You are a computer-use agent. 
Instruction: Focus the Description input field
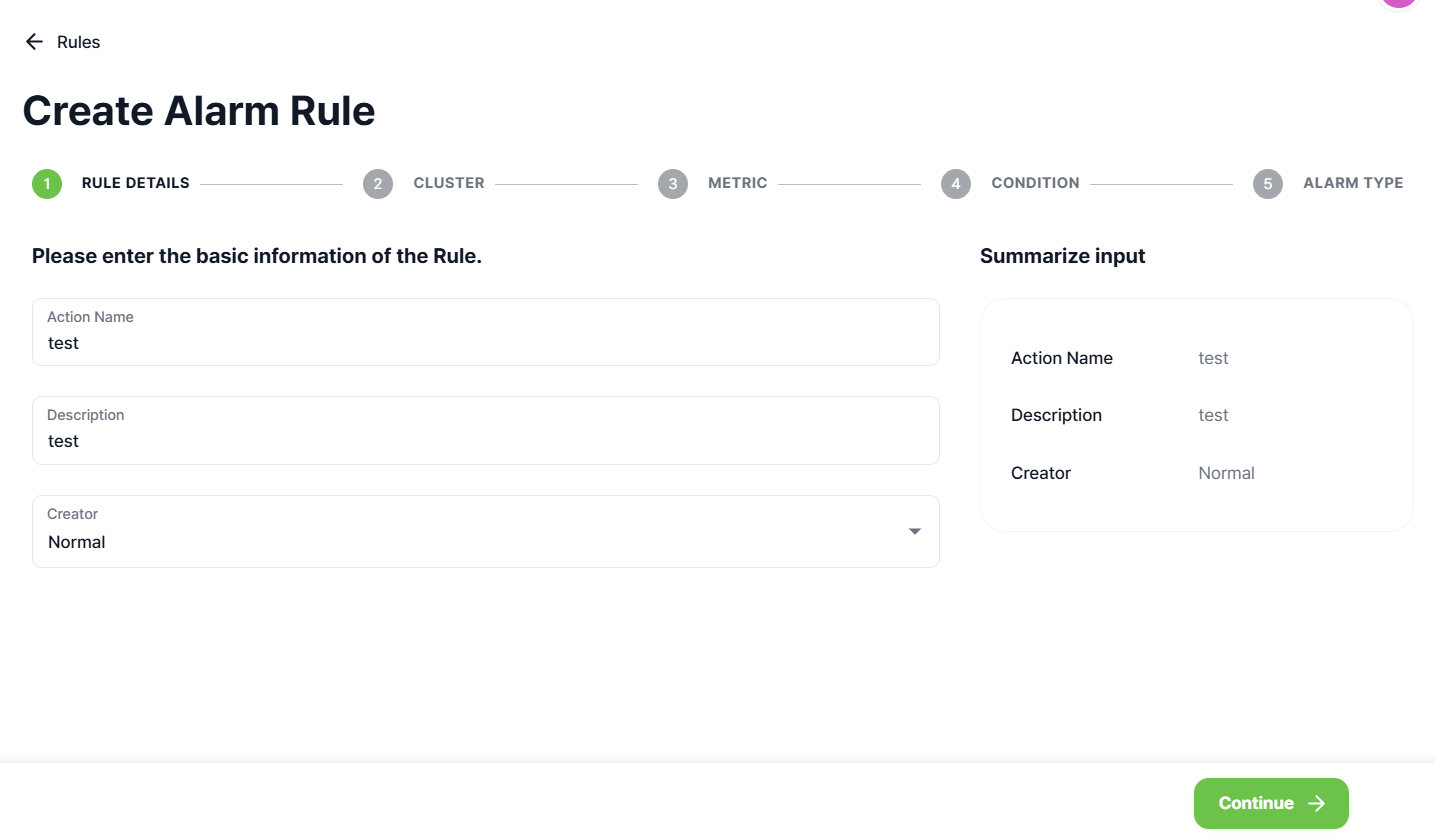[486, 430]
